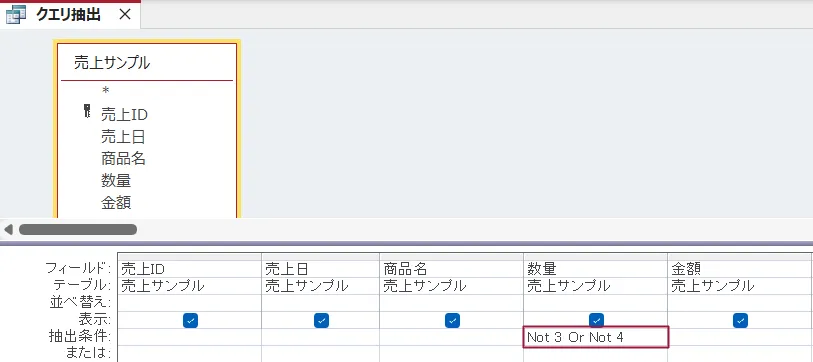Uncheck the 表示 checkbox for 売上日
This screenshot has height=362, width=813.
click(321, 321)
